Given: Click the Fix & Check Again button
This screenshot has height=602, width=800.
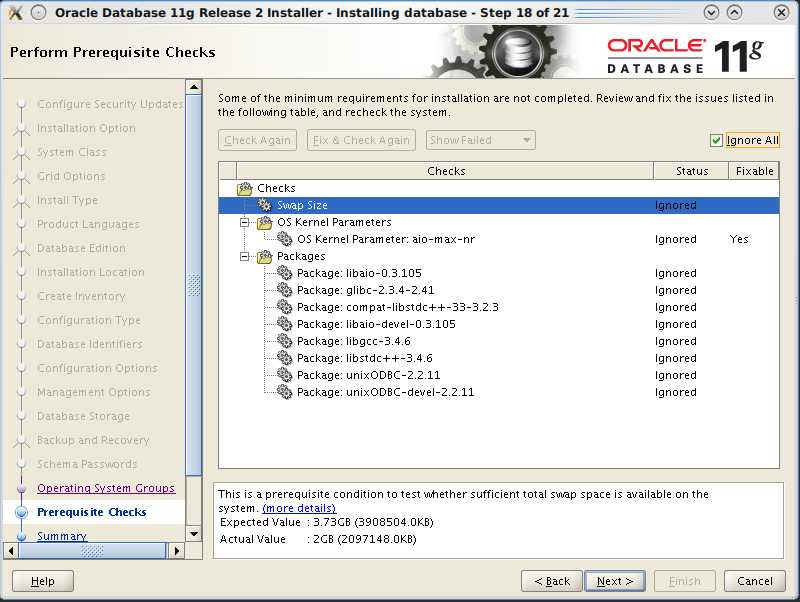Looking at the screenshot, I should coord(361,140).
